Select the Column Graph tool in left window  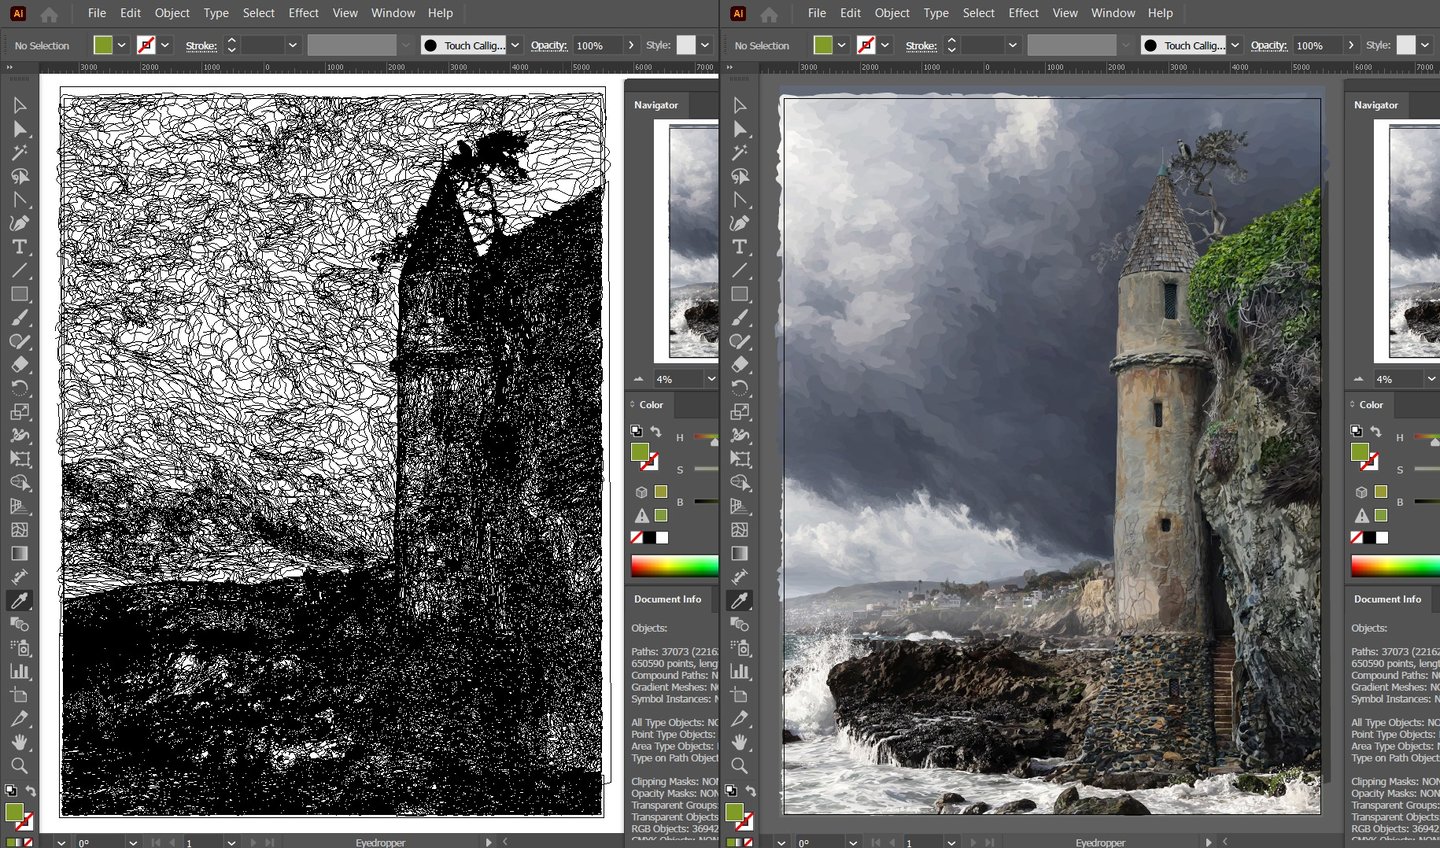[x=19, y=671]
